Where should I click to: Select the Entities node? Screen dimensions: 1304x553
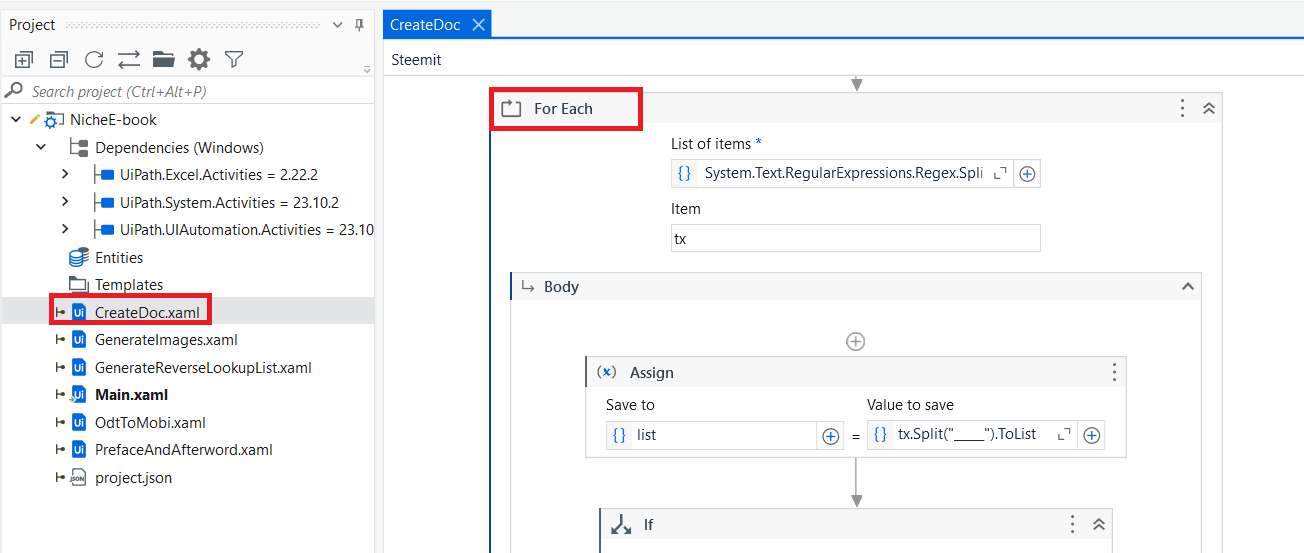coord(119,258)
